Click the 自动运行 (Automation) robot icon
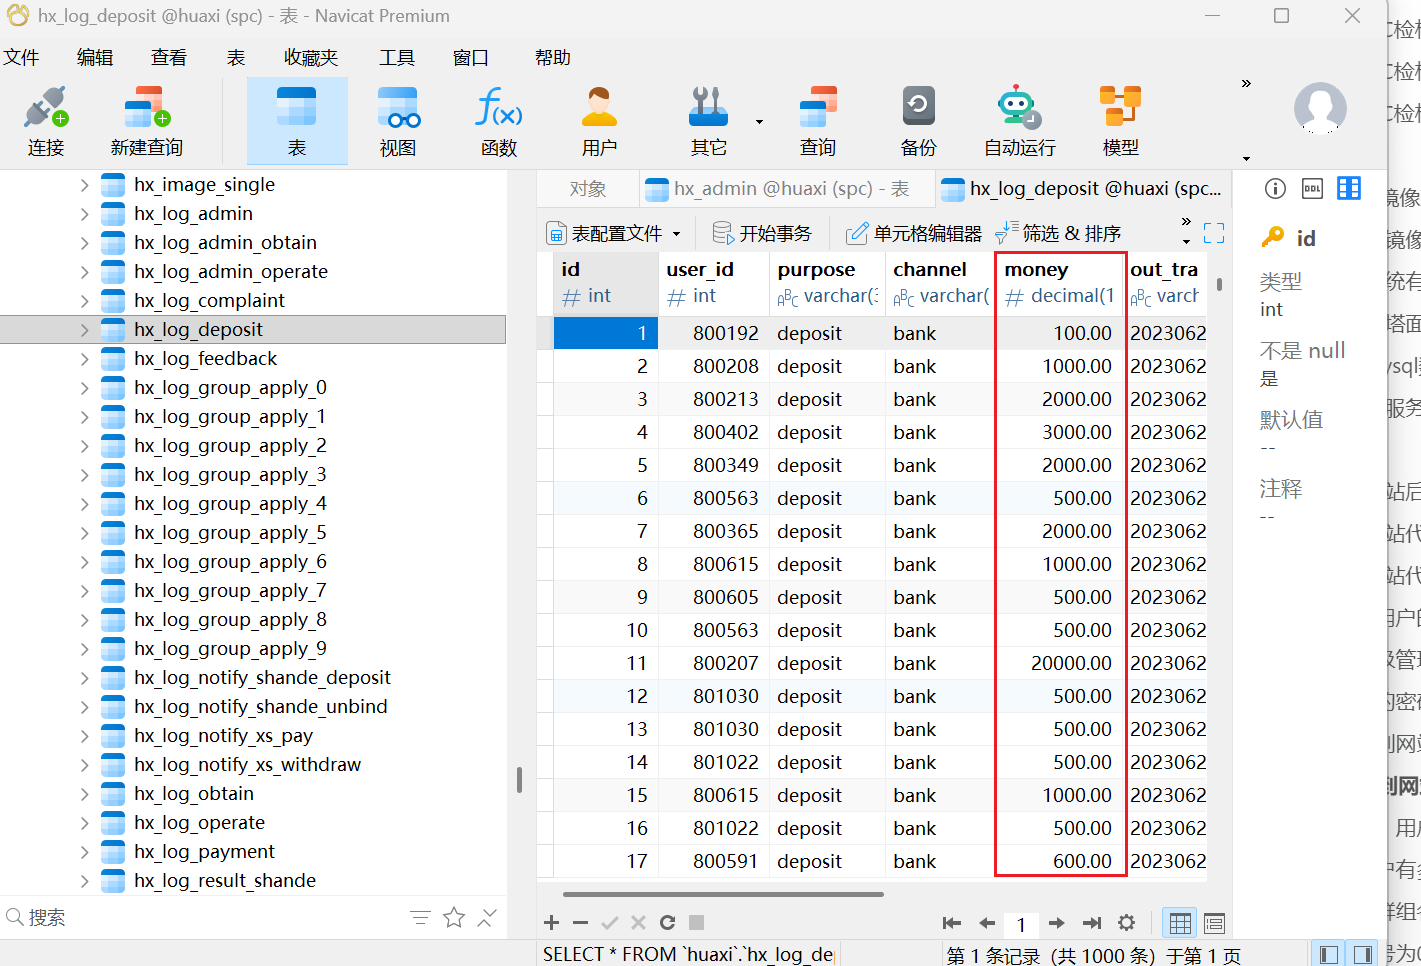The image size is (1421, 966). (x=1019, y=121)
